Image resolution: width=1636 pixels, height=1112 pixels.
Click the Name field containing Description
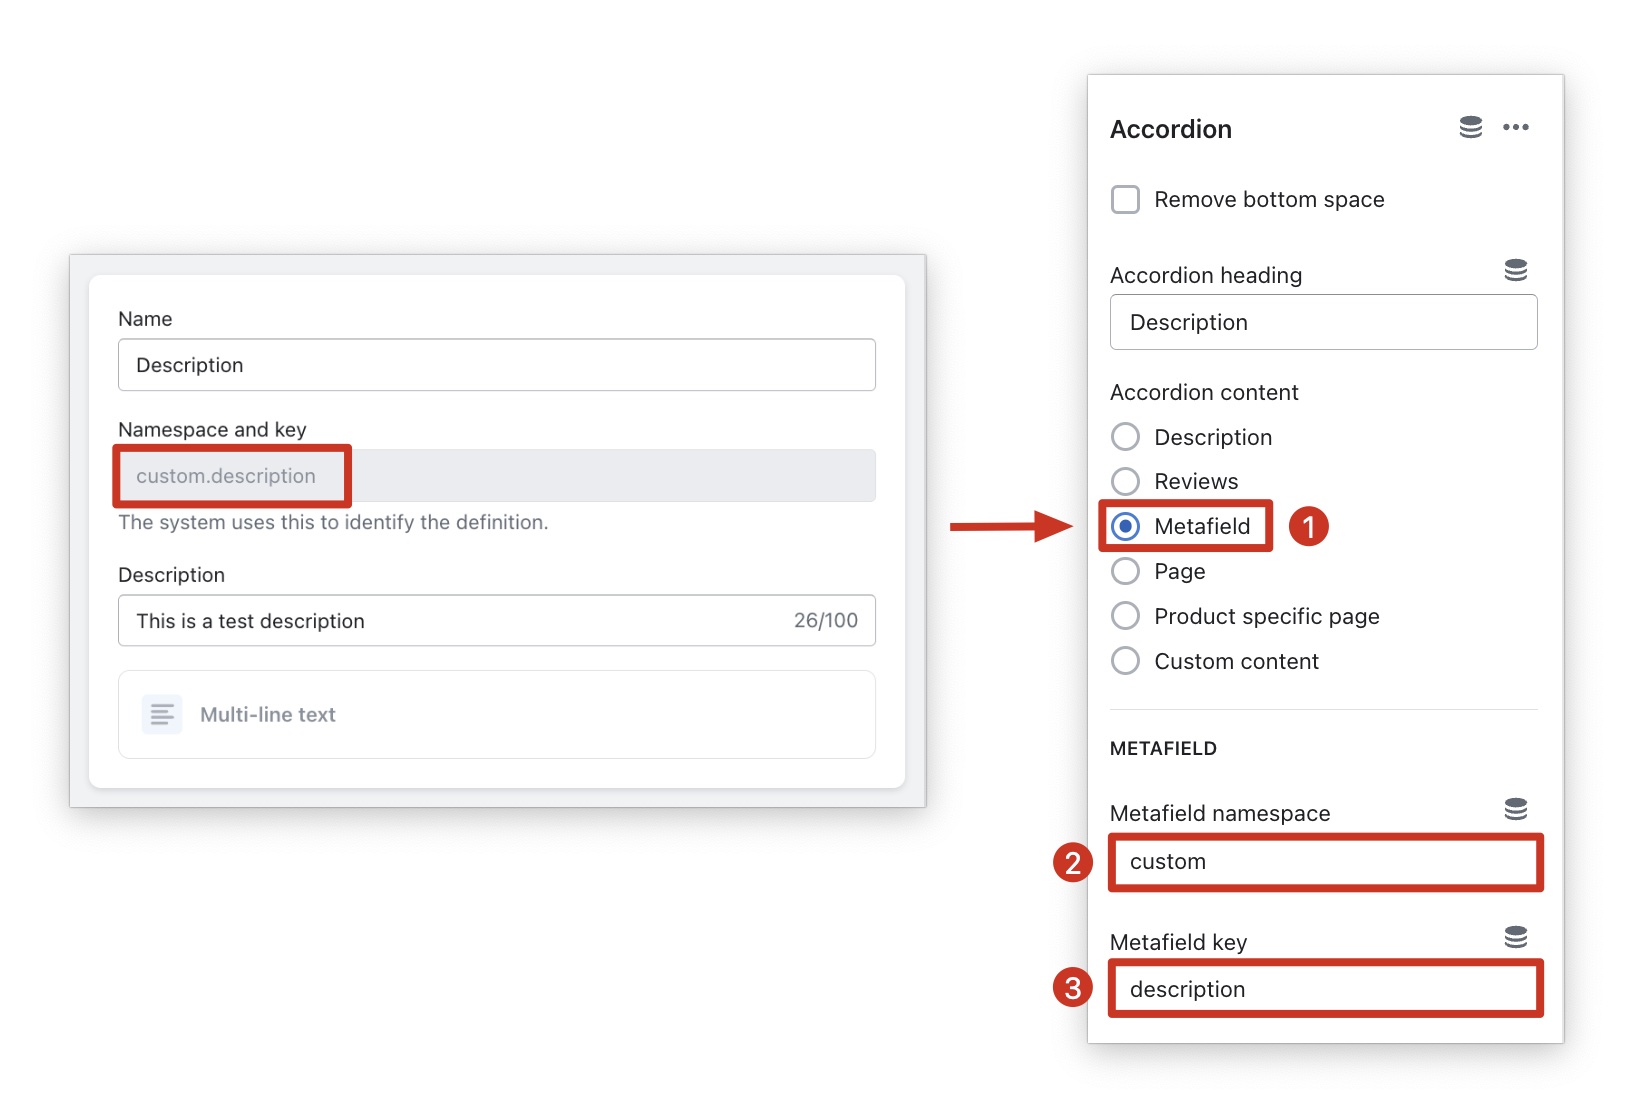[x=496, y=365]
